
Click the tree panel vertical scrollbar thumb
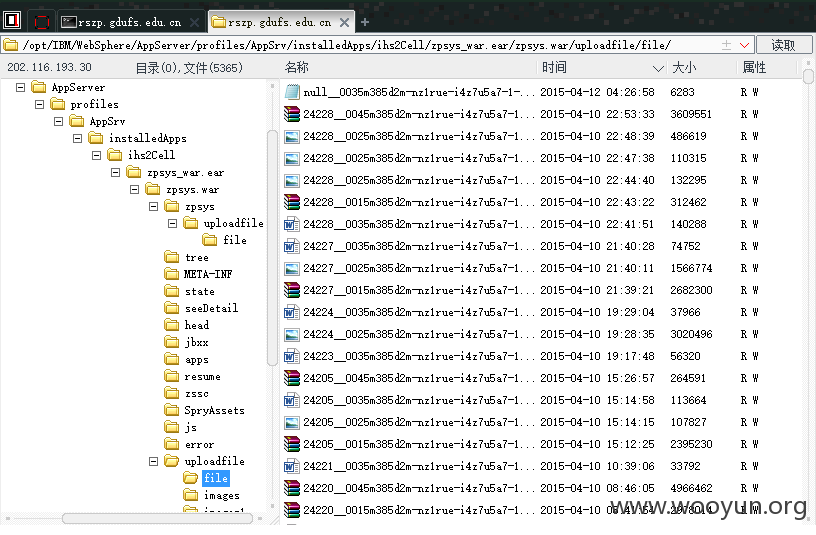tap(272, 248)
